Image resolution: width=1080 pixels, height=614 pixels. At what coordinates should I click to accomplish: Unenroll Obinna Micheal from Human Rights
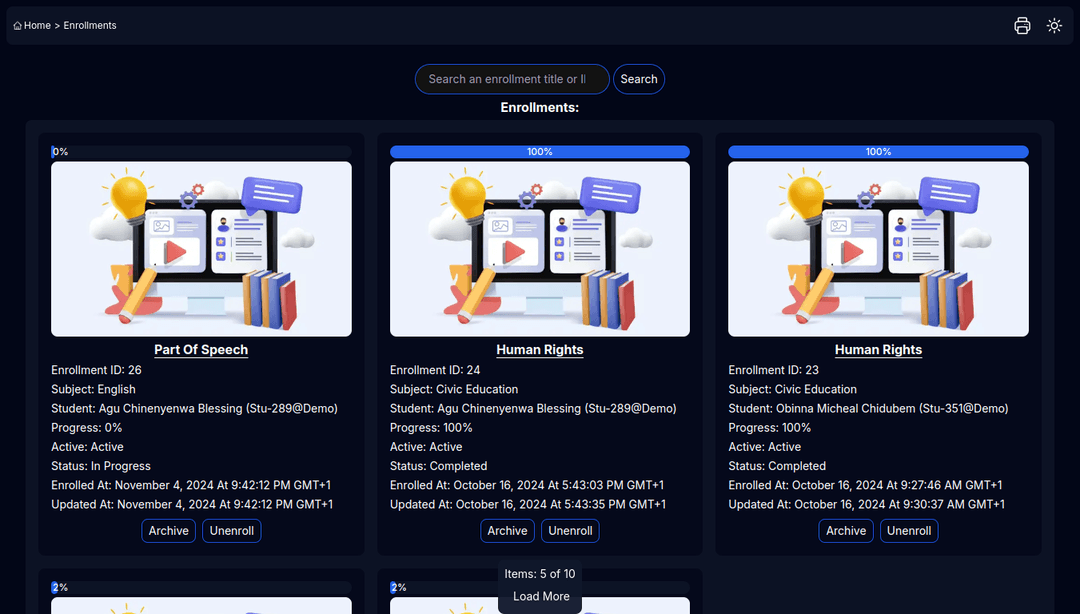coord(909,531)
